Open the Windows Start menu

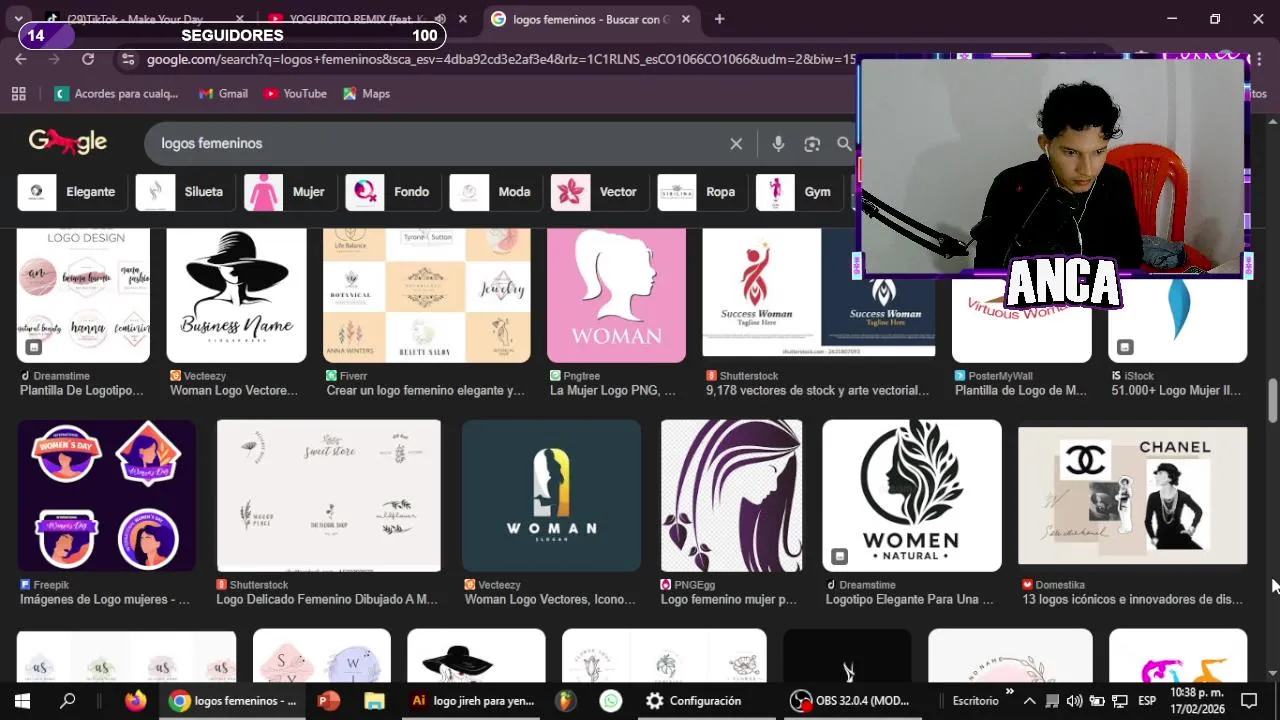point(22,701)
